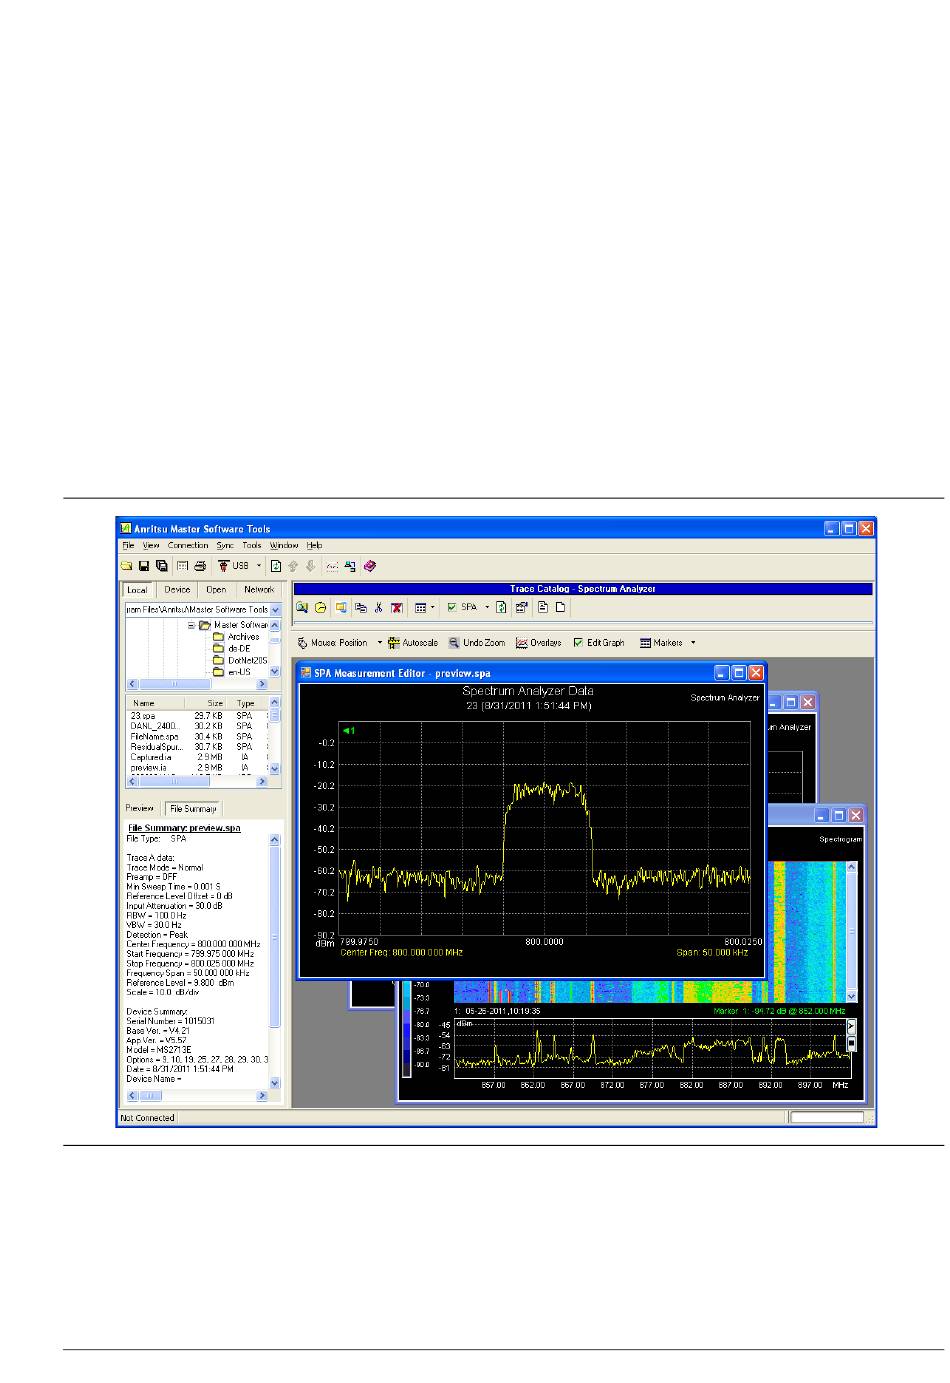Open the Overlays tool
Image resolution: width=950 pixels, height=1383 pixels.
[538, 643]
